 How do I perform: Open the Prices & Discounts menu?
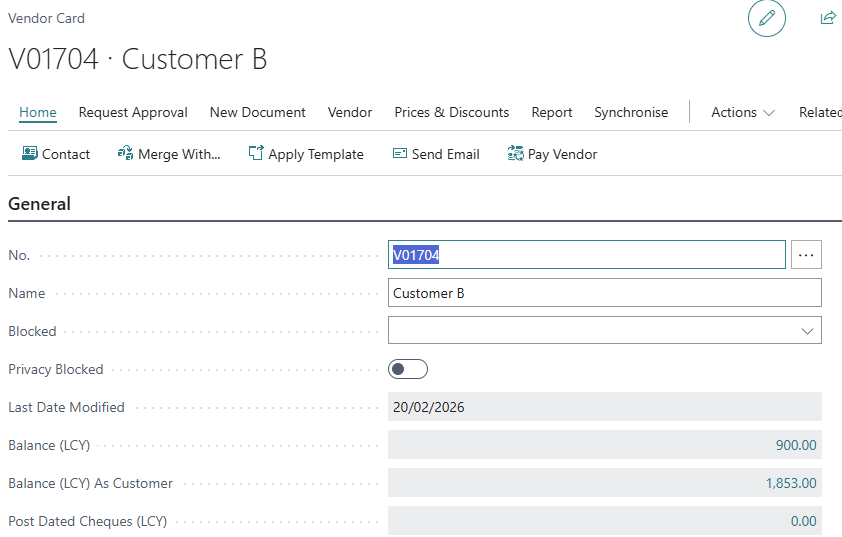[x=451, y=113]
